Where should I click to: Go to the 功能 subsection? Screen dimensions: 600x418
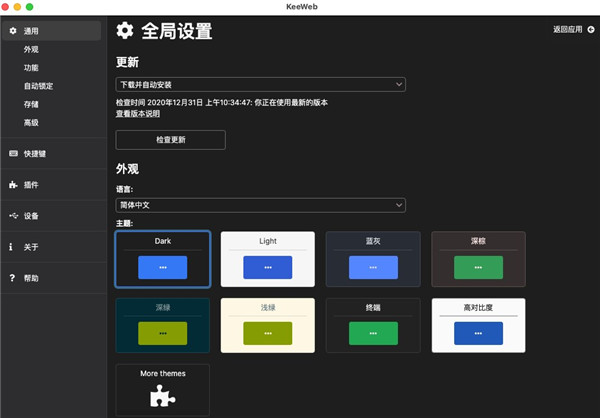pos(31,68)
